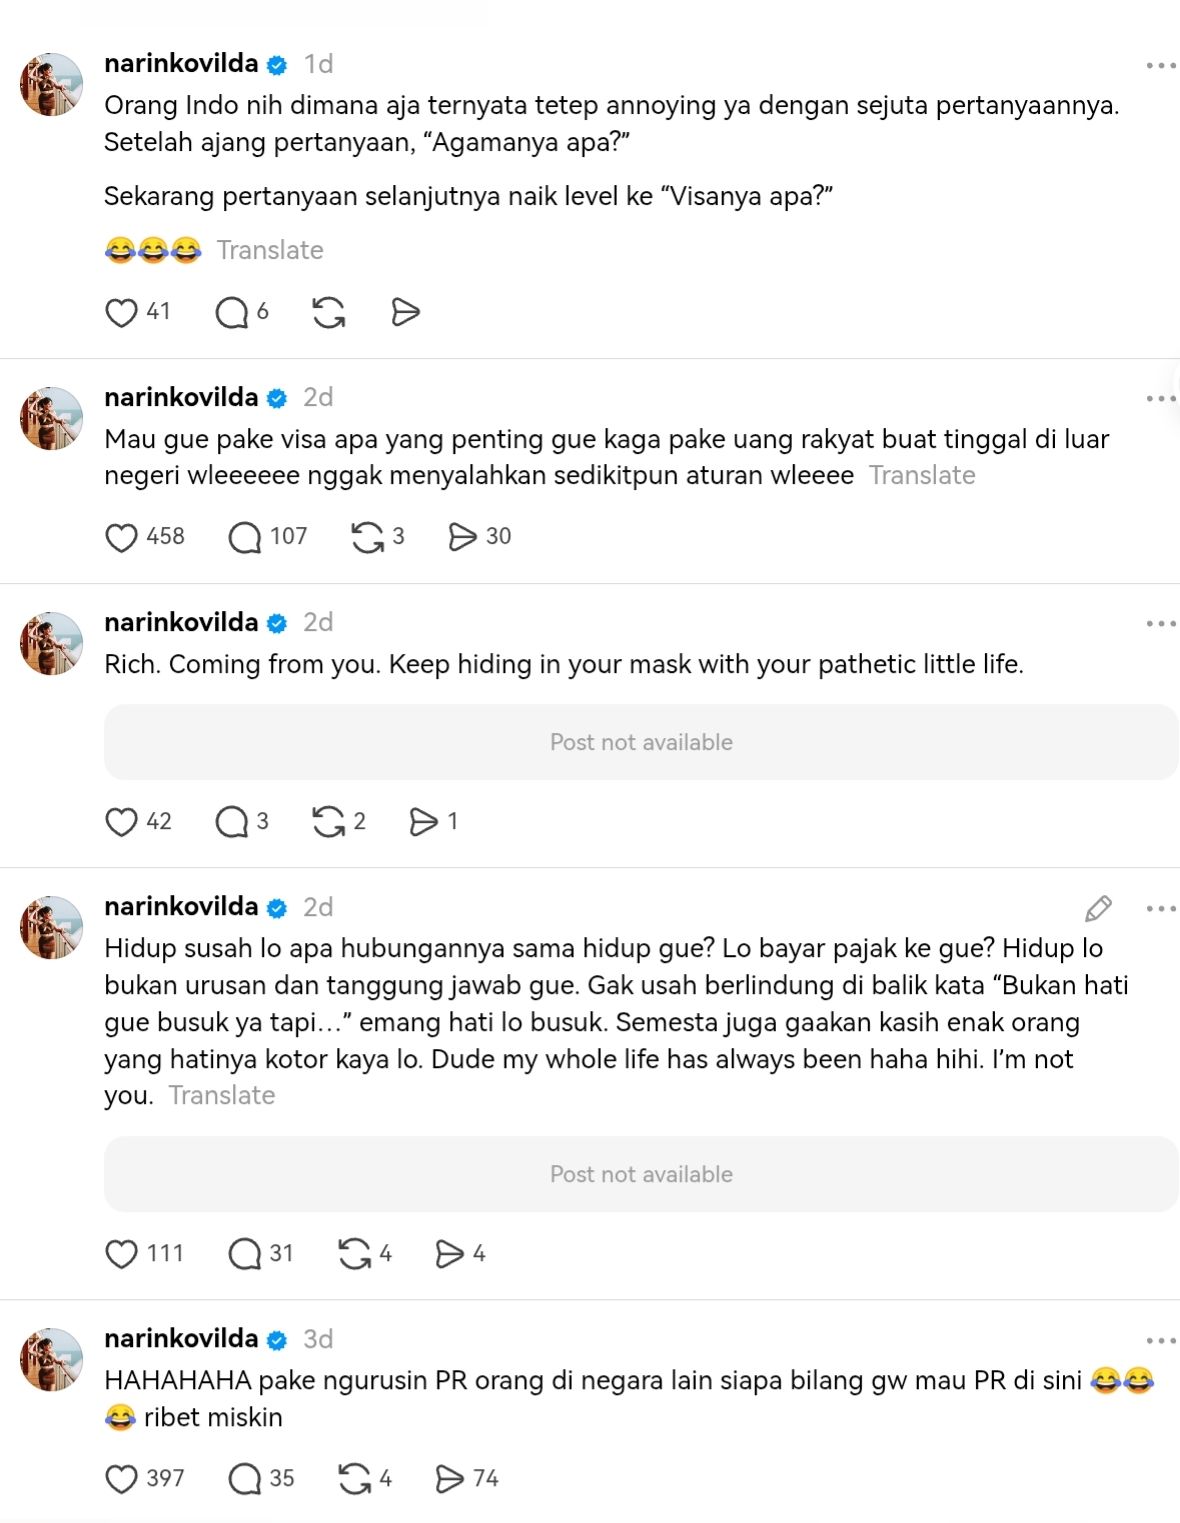Screen dimensions: 1180x1523
Task: Click the pencil edit icon on the "Hidup susah" post
Action: (1098, 908)
